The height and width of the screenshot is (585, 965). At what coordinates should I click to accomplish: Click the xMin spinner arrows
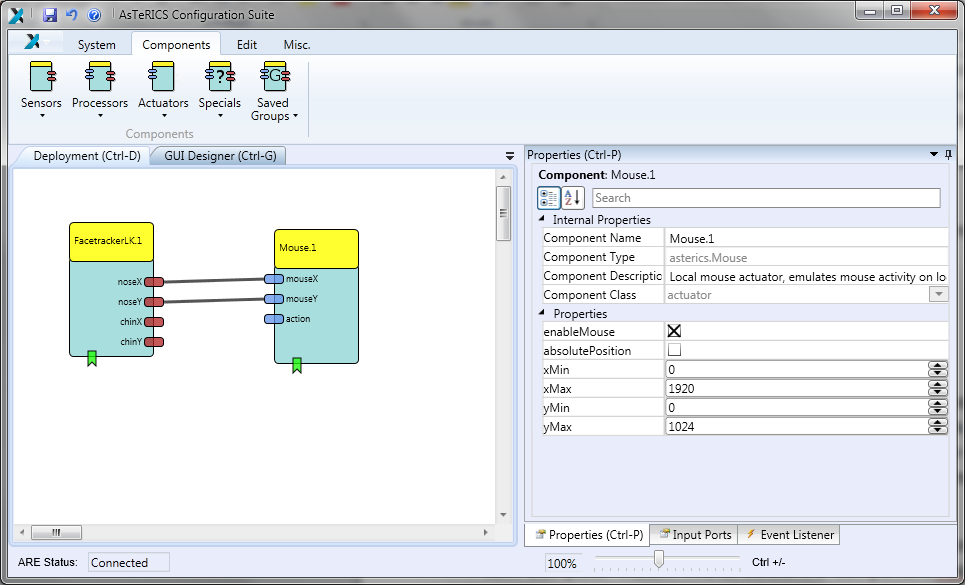[937, 370]
